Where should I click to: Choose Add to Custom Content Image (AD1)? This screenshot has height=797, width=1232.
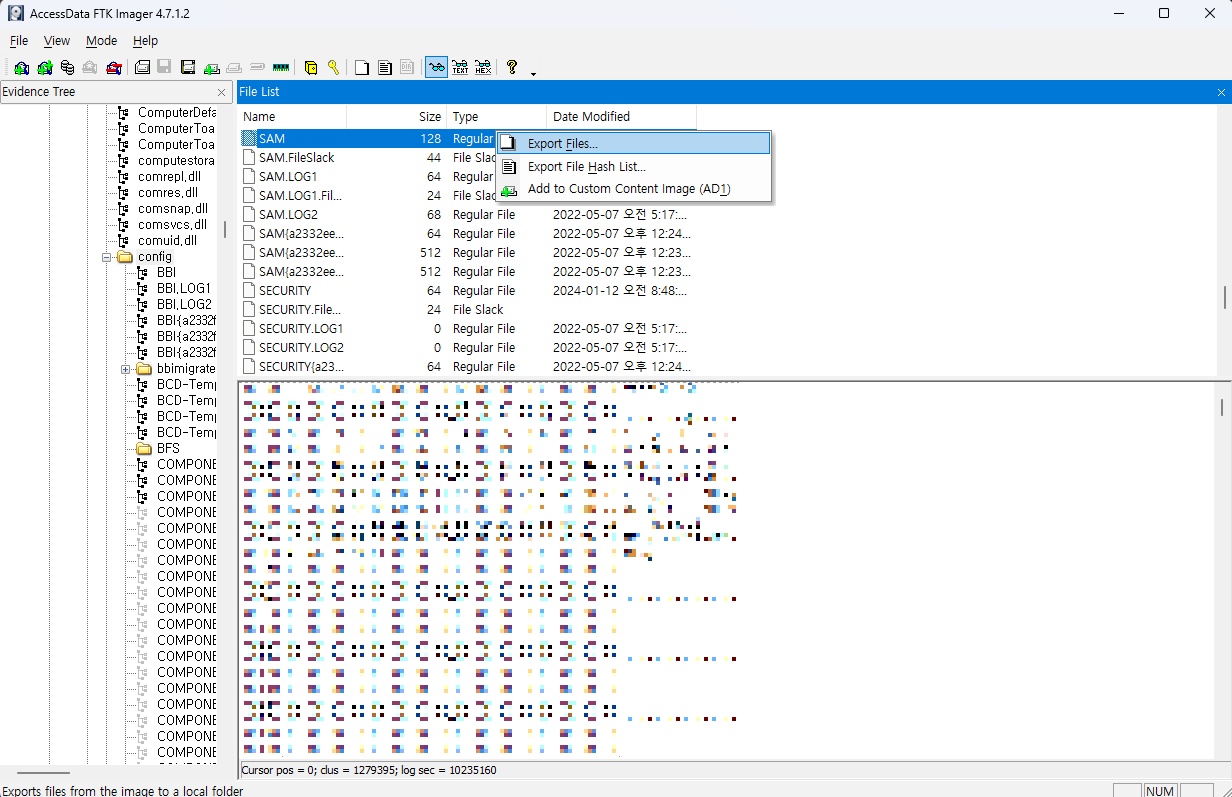(634, 189)
